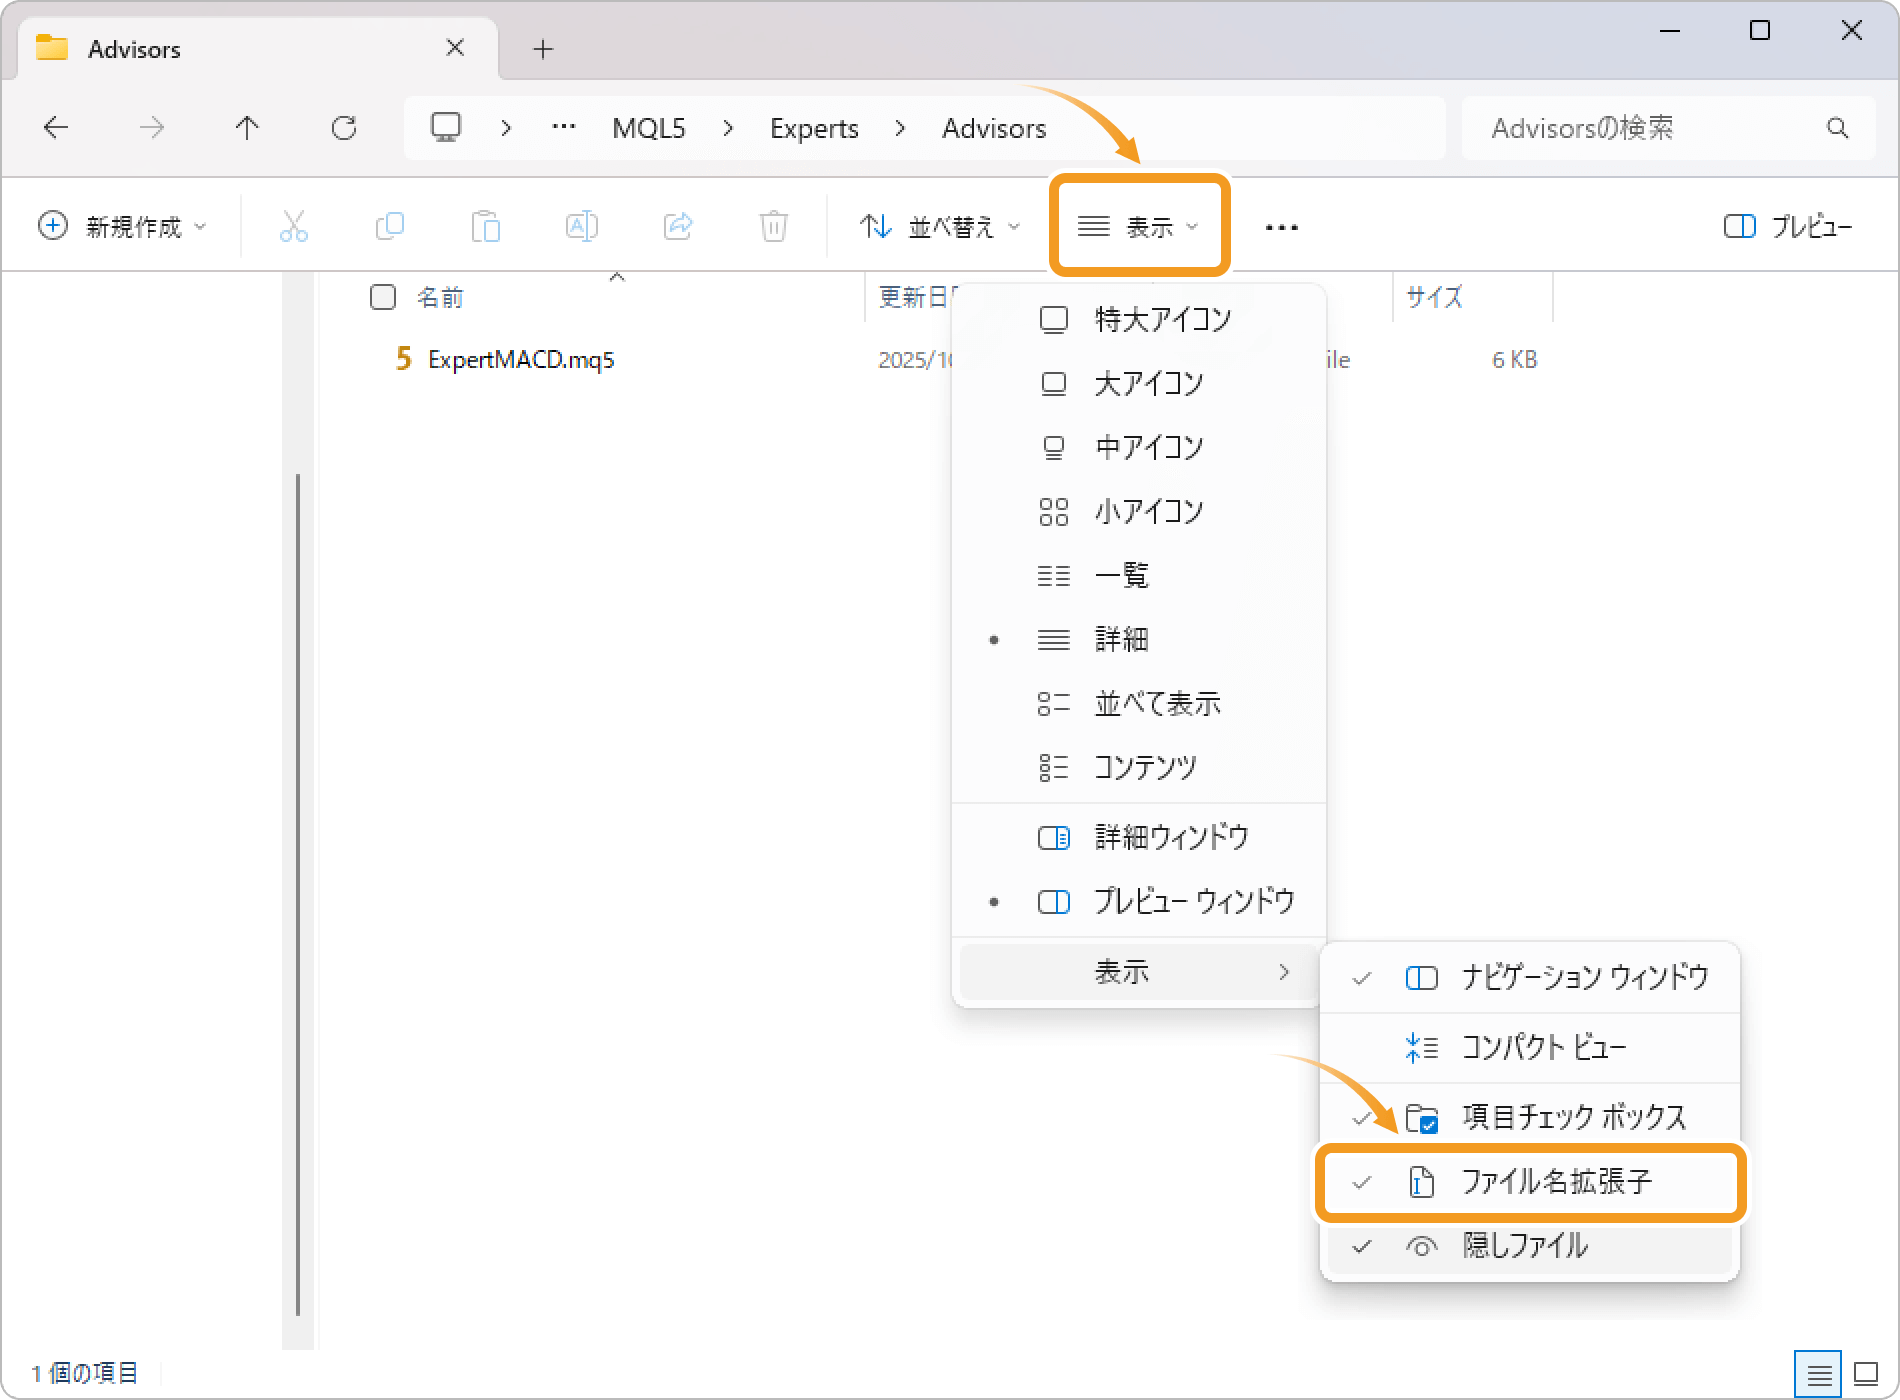
Task: Select 特大アイコン view from menu
Action: click(x=1162, y=320)
